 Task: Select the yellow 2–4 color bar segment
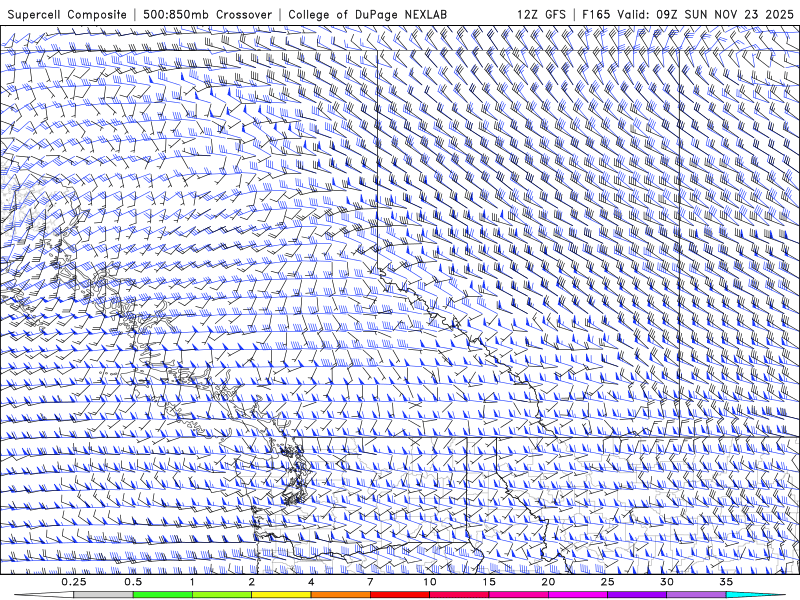pyautogui.click(x=281, y=595)
